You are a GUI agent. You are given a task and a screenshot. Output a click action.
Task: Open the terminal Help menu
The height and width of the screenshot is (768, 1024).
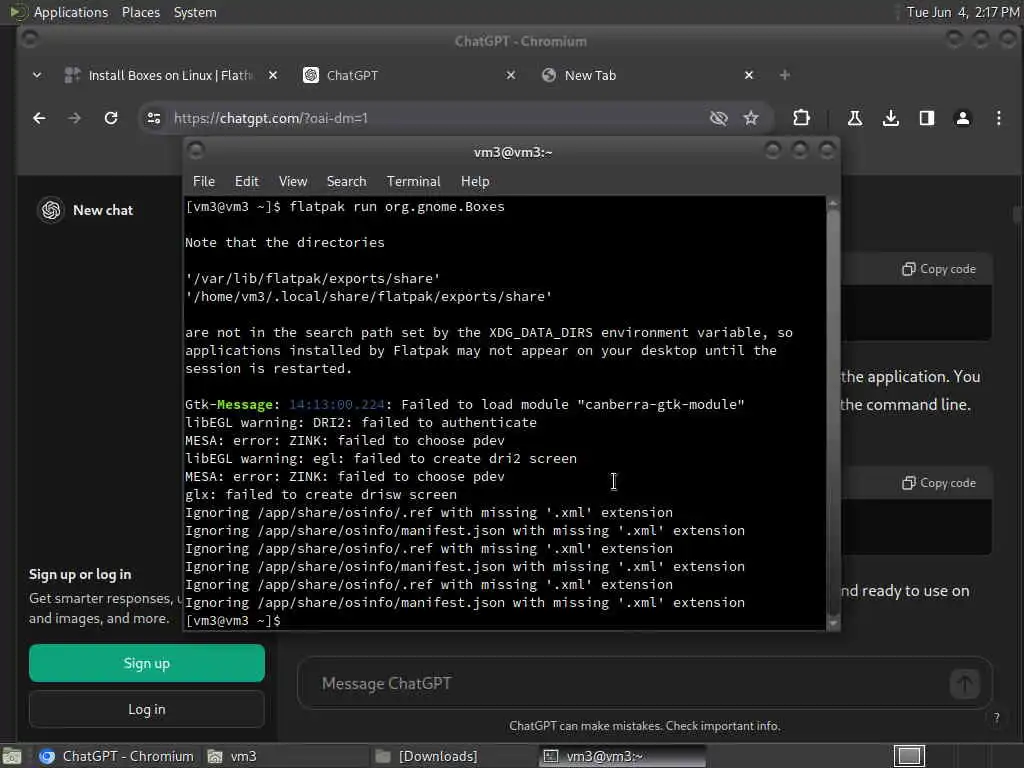tap(475, 182)
